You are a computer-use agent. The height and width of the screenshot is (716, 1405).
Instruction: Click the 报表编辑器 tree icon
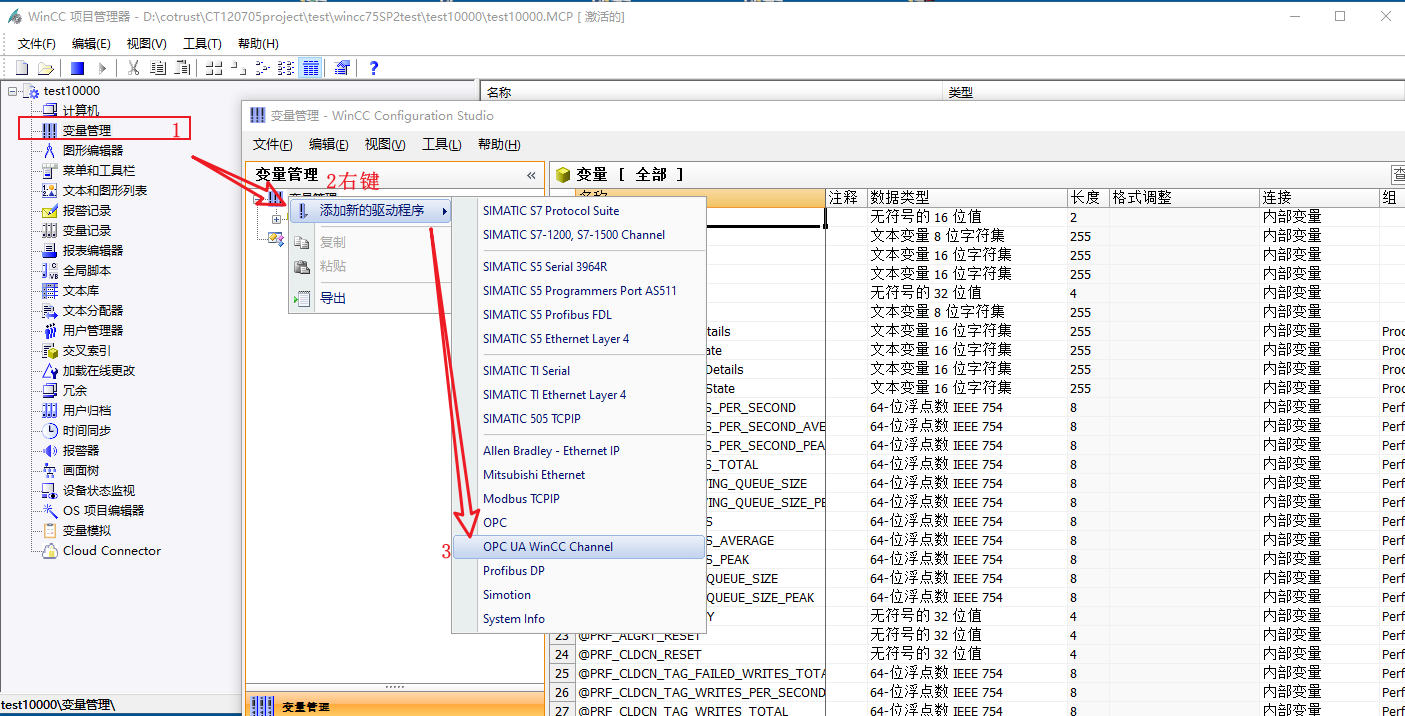pos(50,250)
